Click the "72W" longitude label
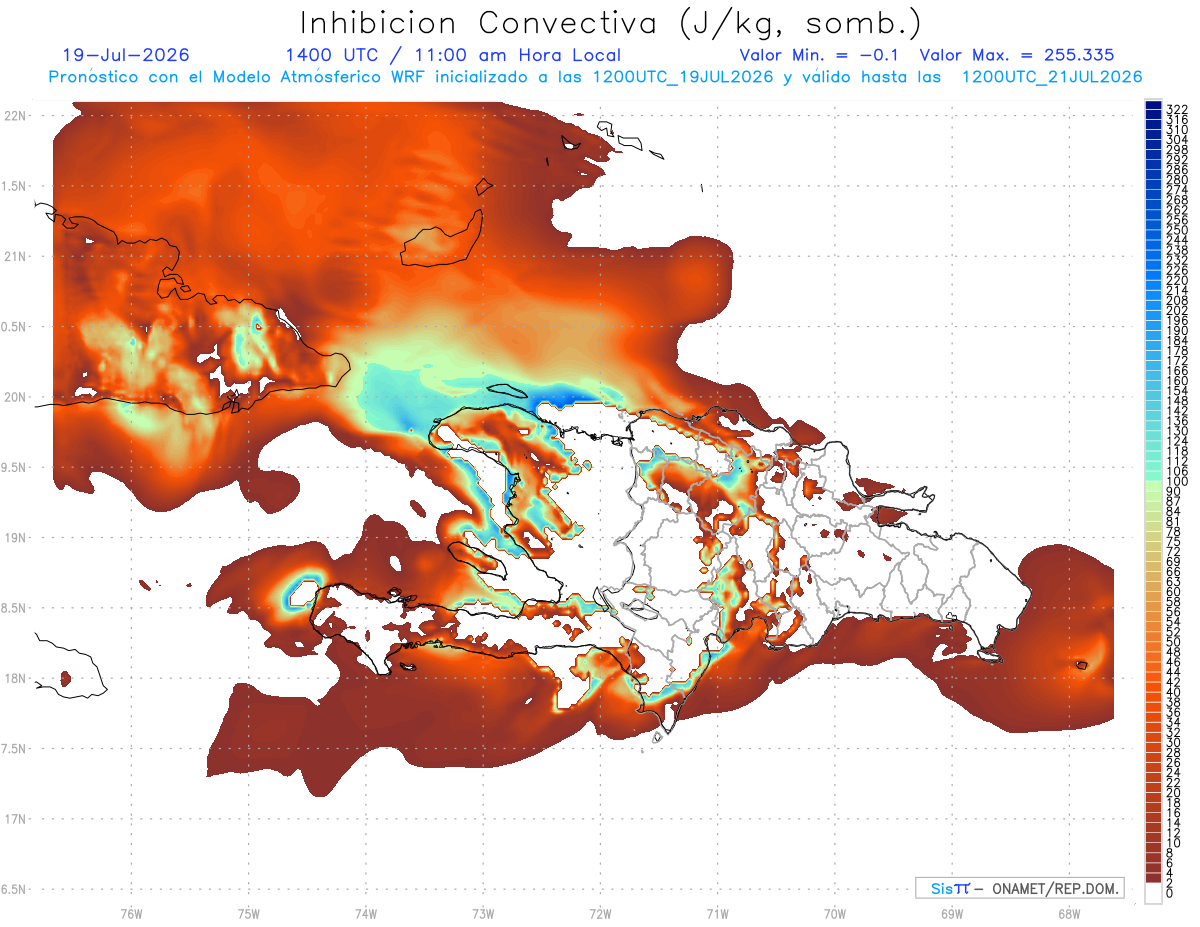Viewport: 1200px width, 927px height. pos(600,913)
